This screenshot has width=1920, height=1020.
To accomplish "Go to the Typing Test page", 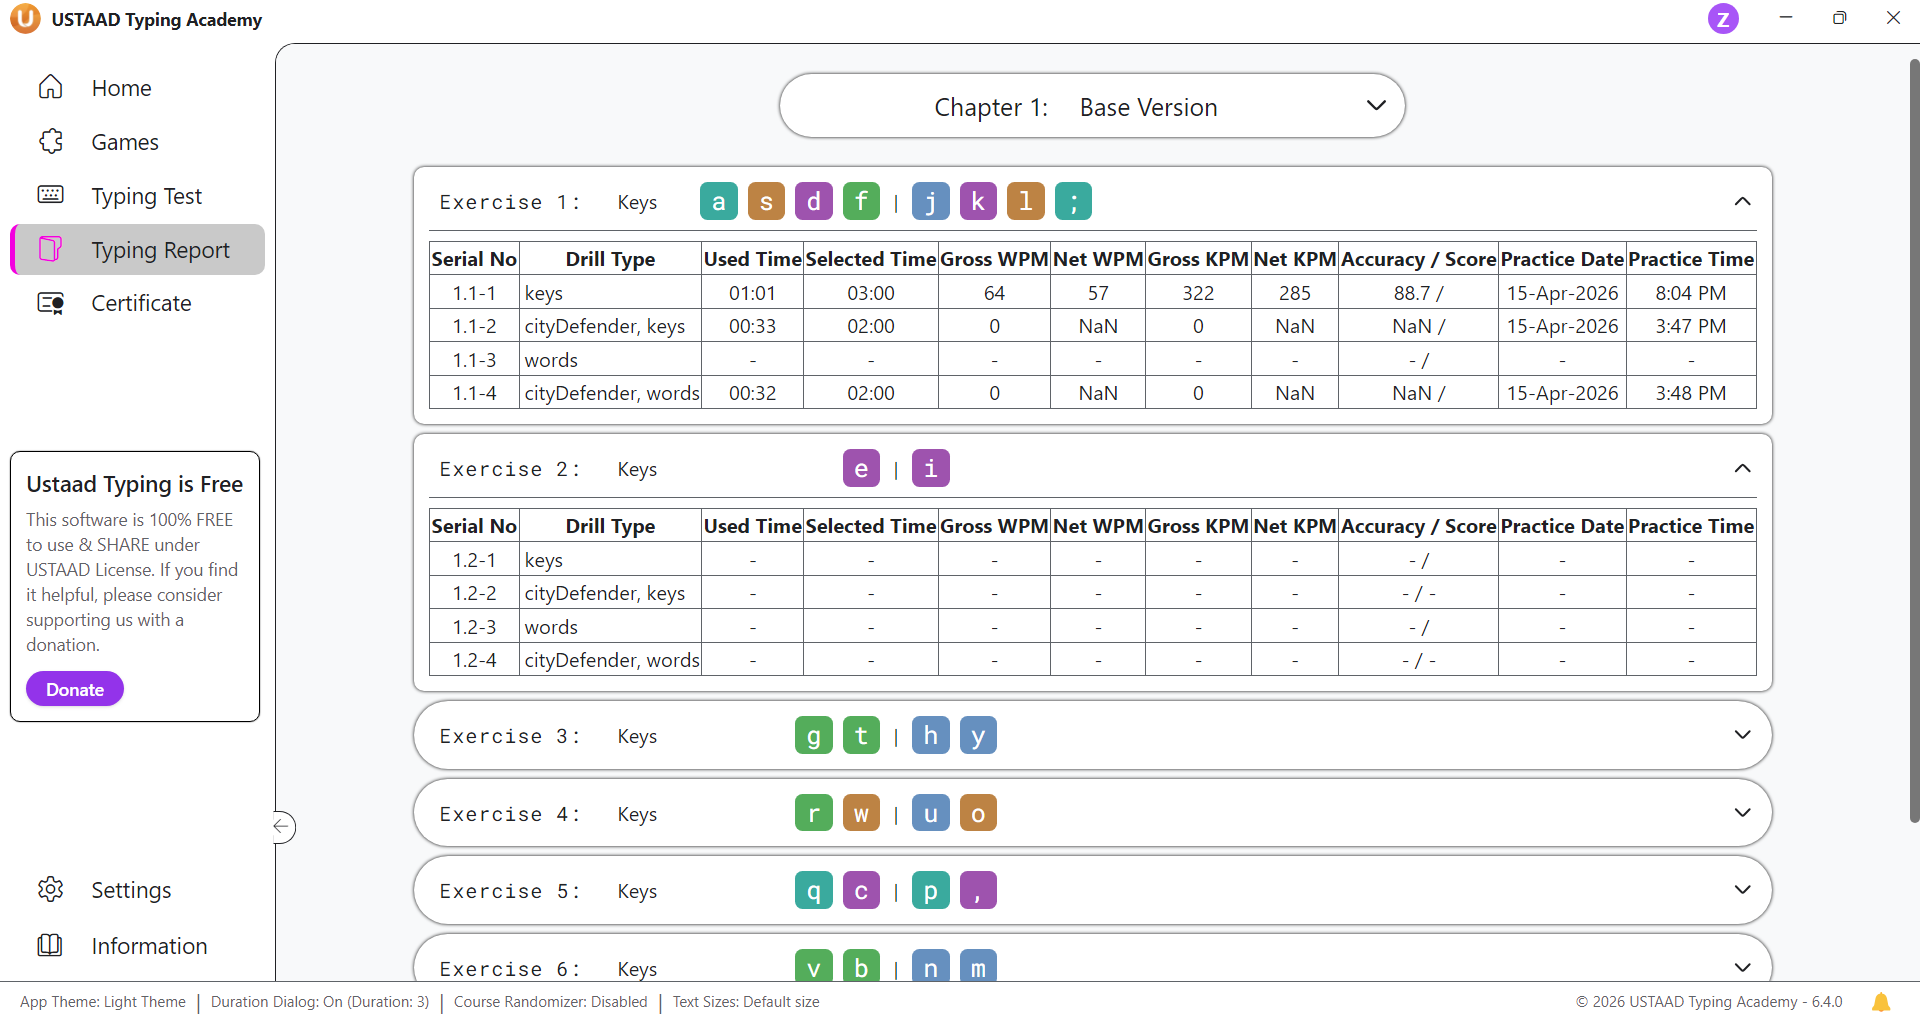I will pyautogui.click(x=146, y=196).
